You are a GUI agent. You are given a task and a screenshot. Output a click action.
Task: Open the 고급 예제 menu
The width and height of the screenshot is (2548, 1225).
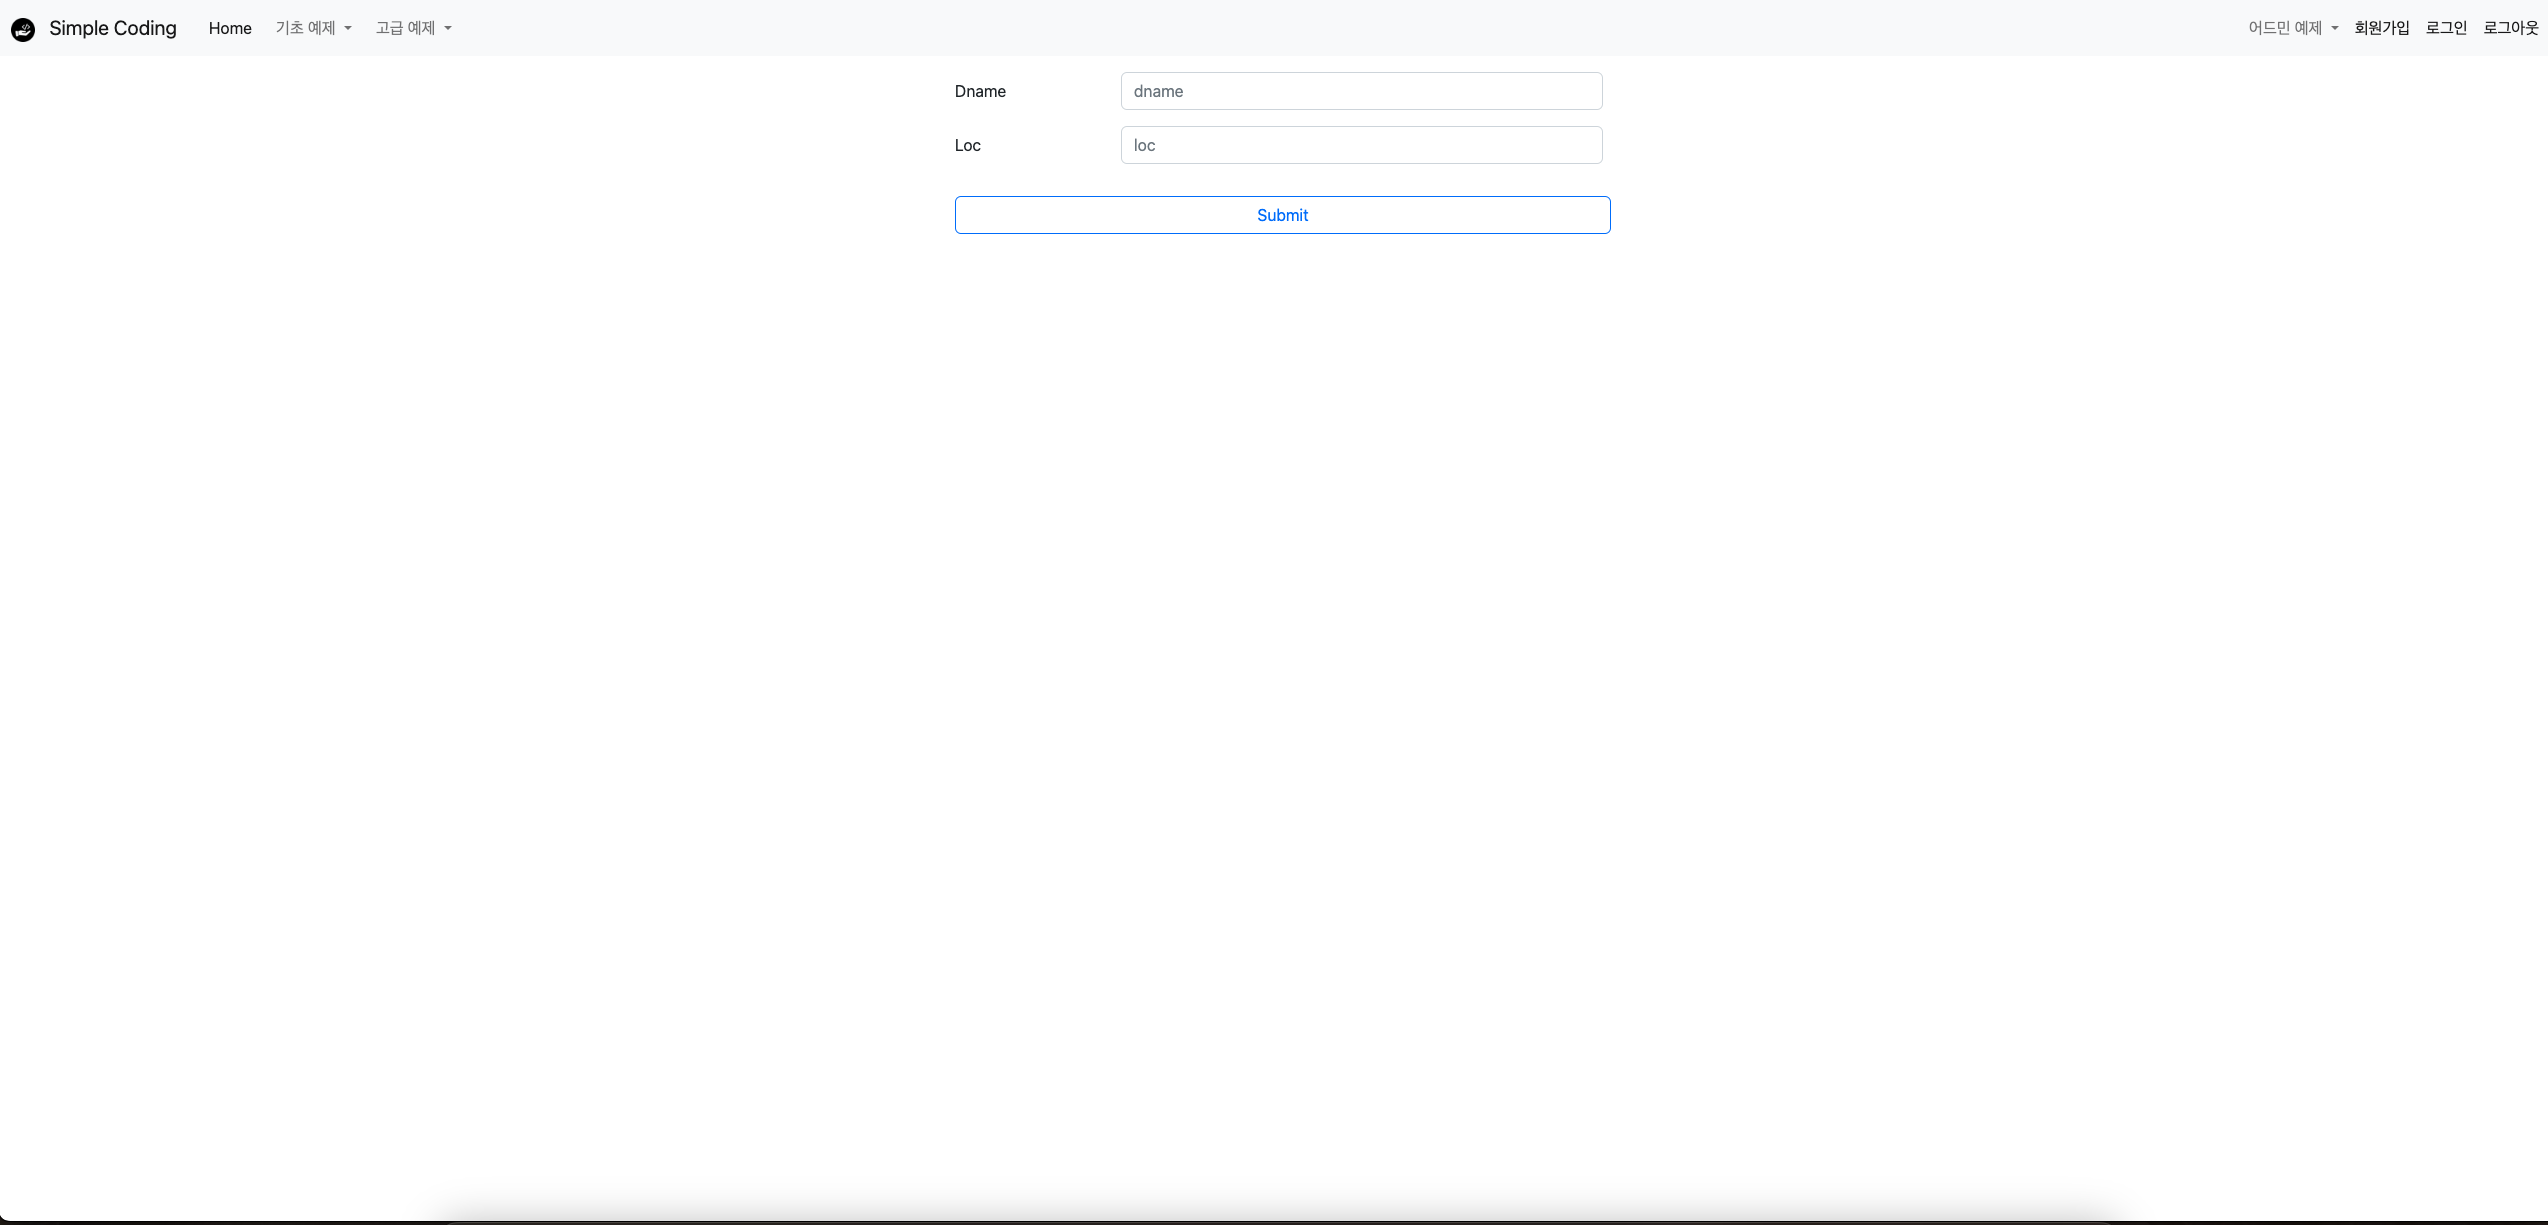pos(406,28)
